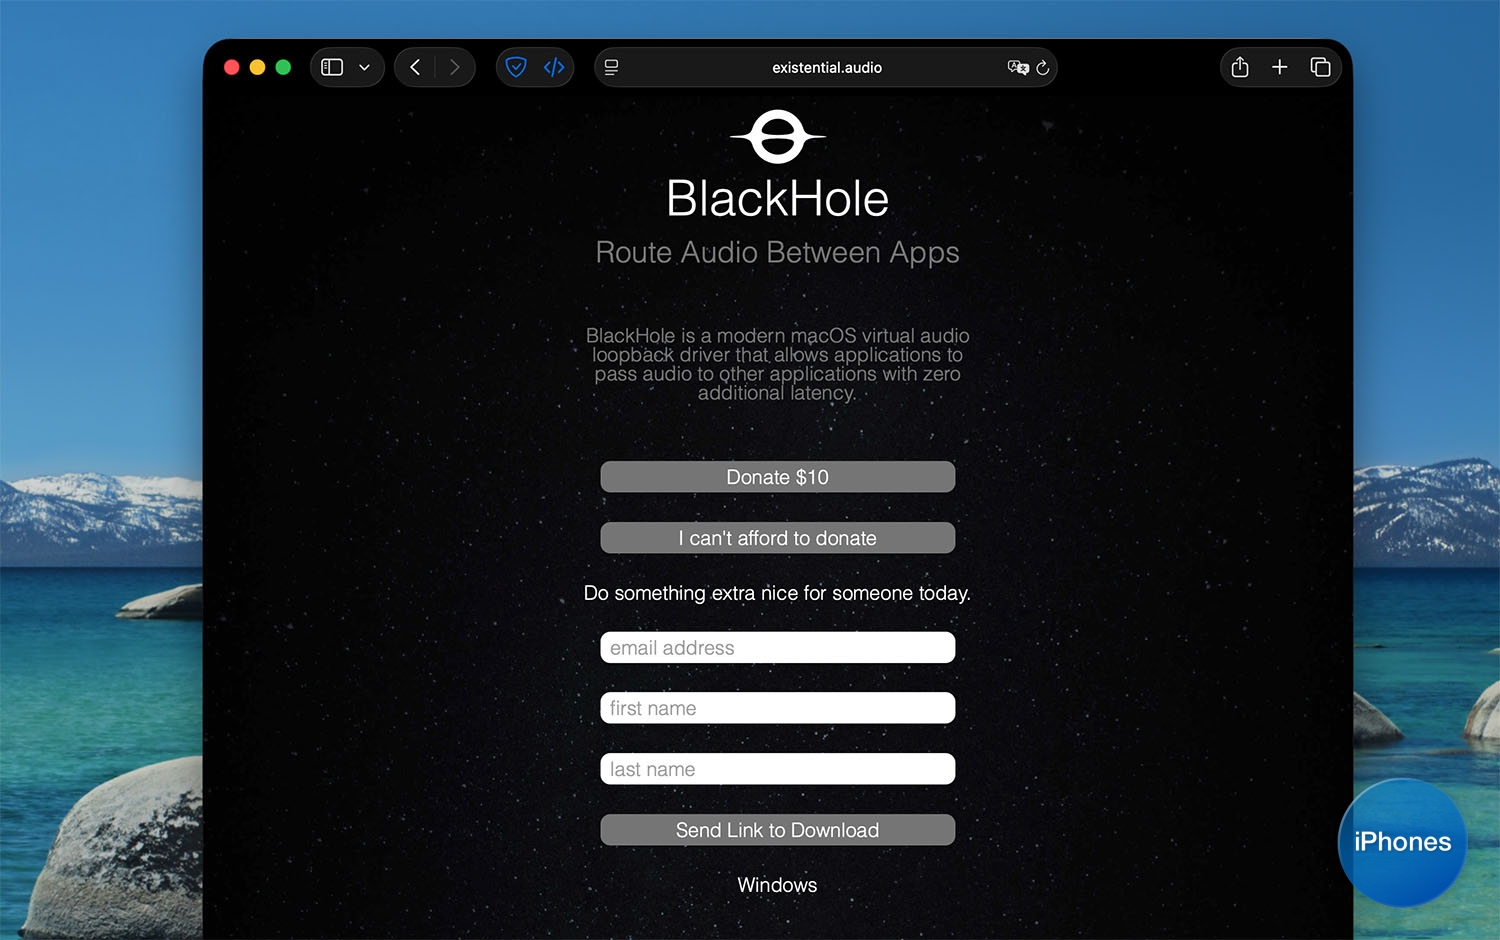Show the tab overview
The width and height of the screenshot is (1500, 940).
(x=1320, y=67)
